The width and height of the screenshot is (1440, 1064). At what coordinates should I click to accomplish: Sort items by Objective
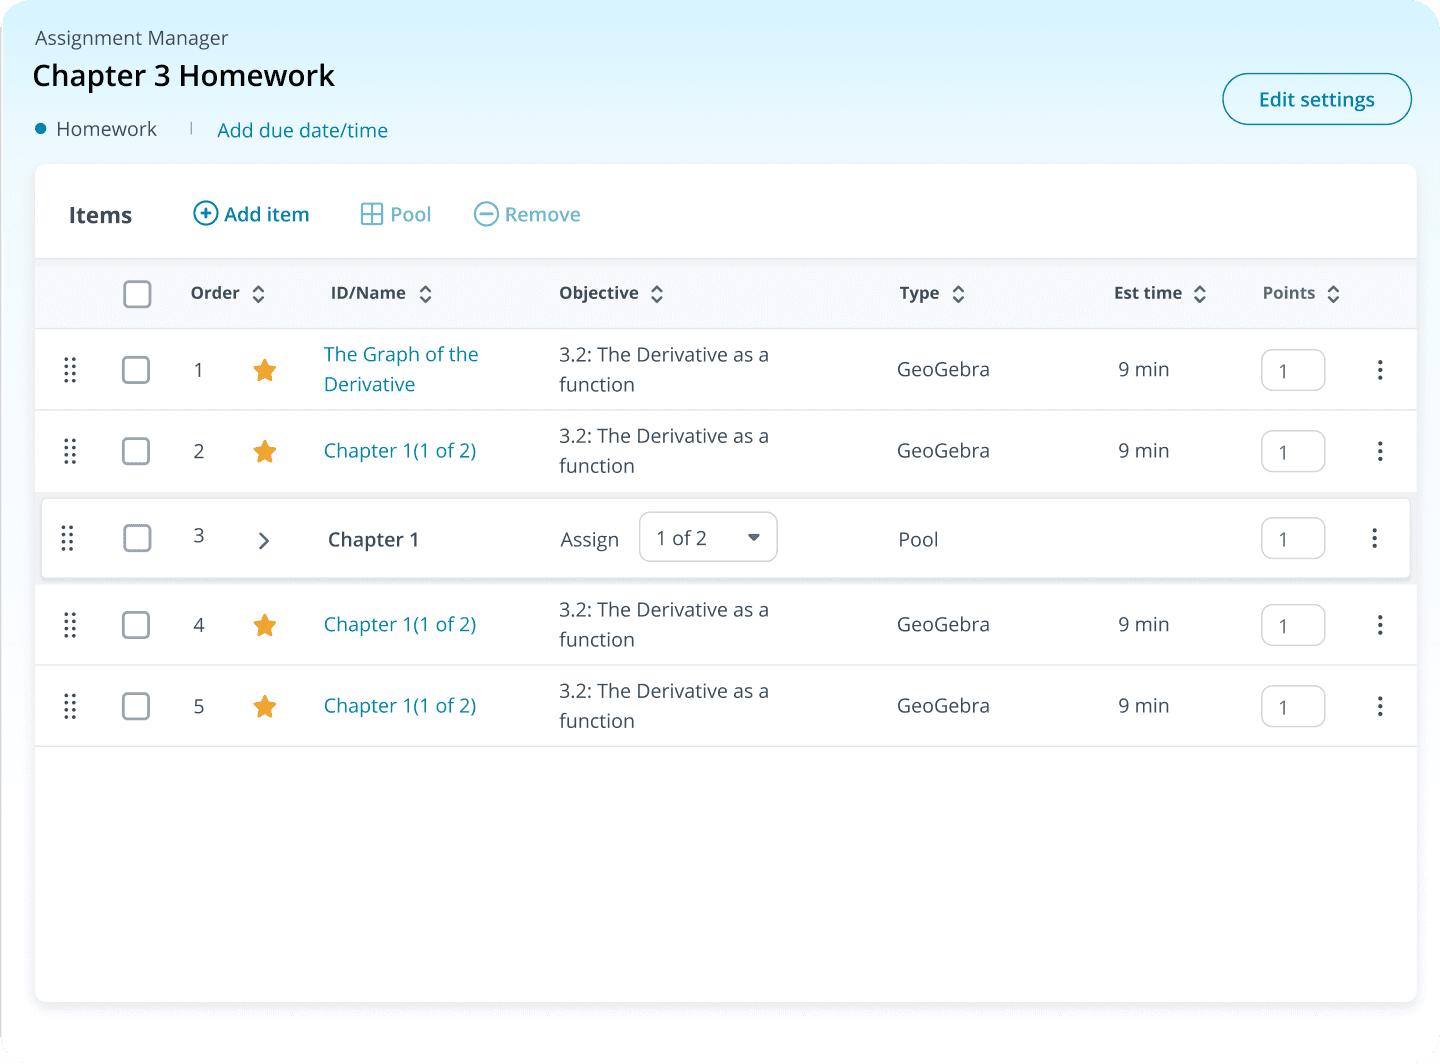coord(657,294)
